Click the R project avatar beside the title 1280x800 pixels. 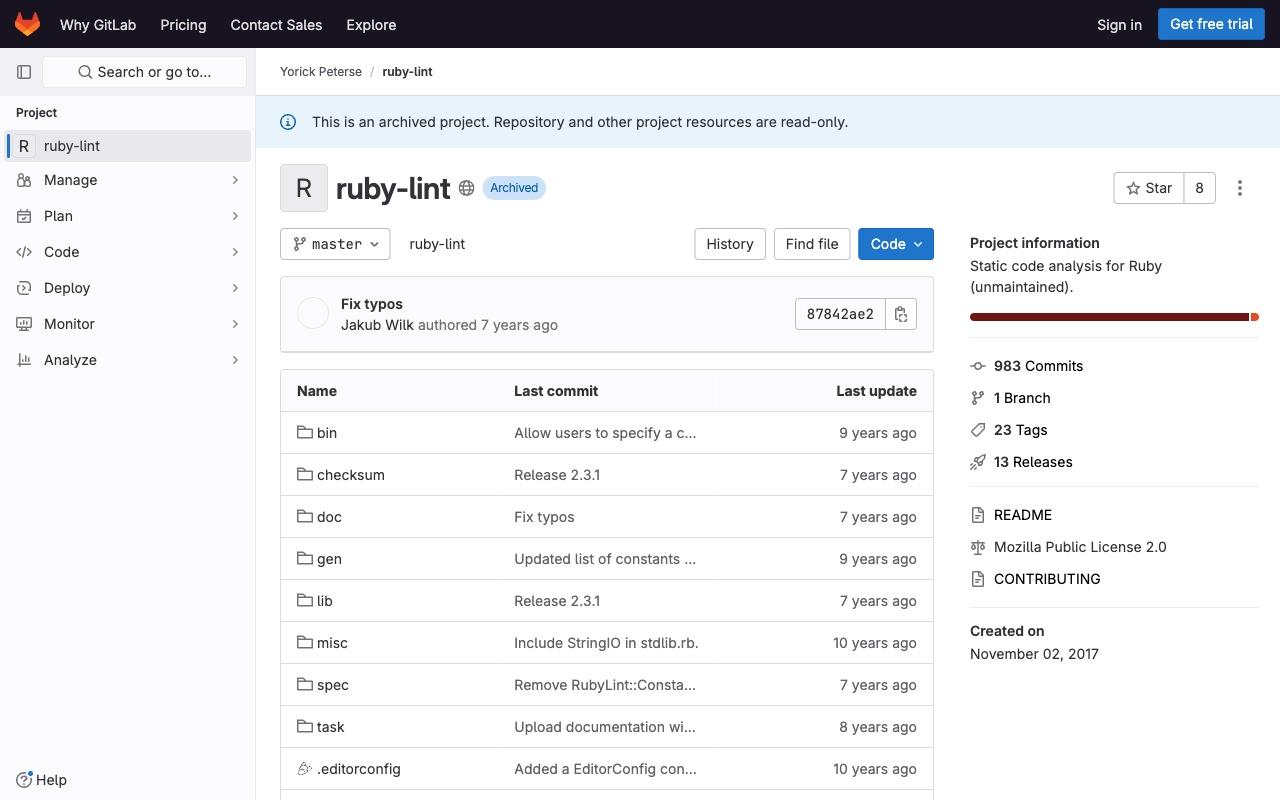304,188
